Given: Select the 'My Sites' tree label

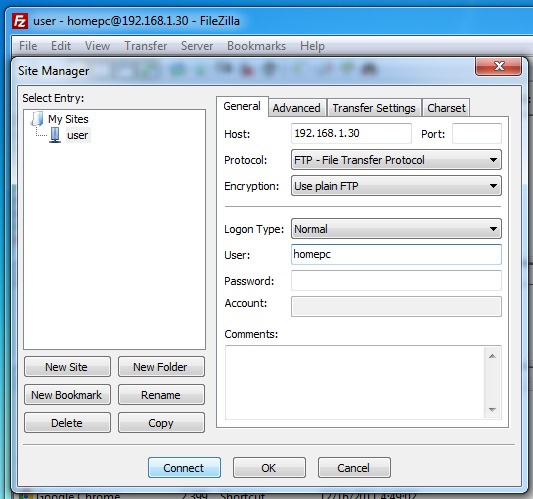Looking at the screenshot, I should 68,119.
